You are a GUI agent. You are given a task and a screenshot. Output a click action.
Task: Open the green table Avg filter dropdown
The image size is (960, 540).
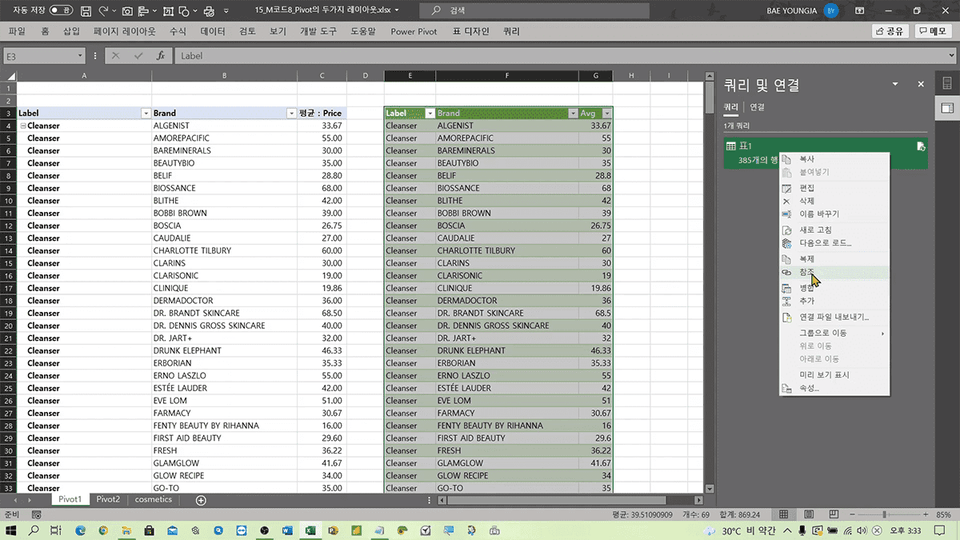607,113
